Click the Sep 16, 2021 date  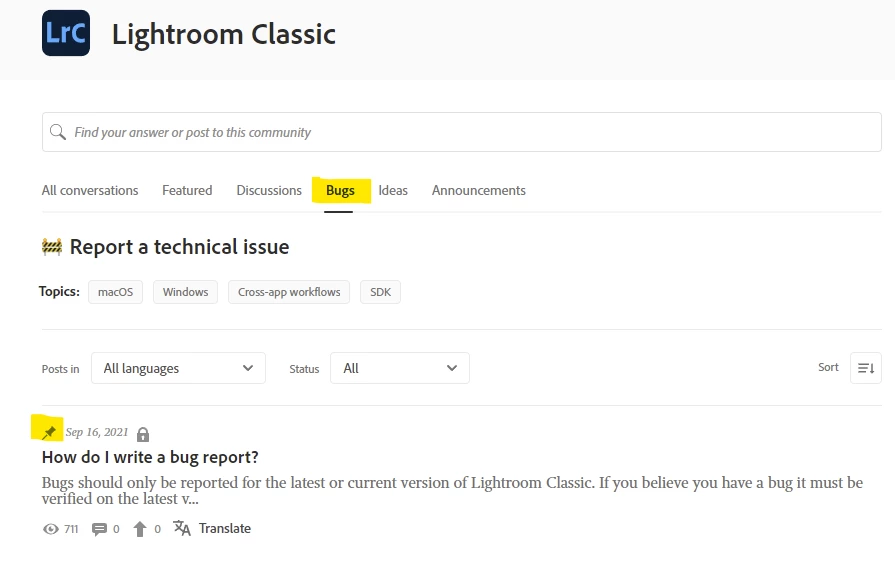pyautogui.click(x=96, y=432)
